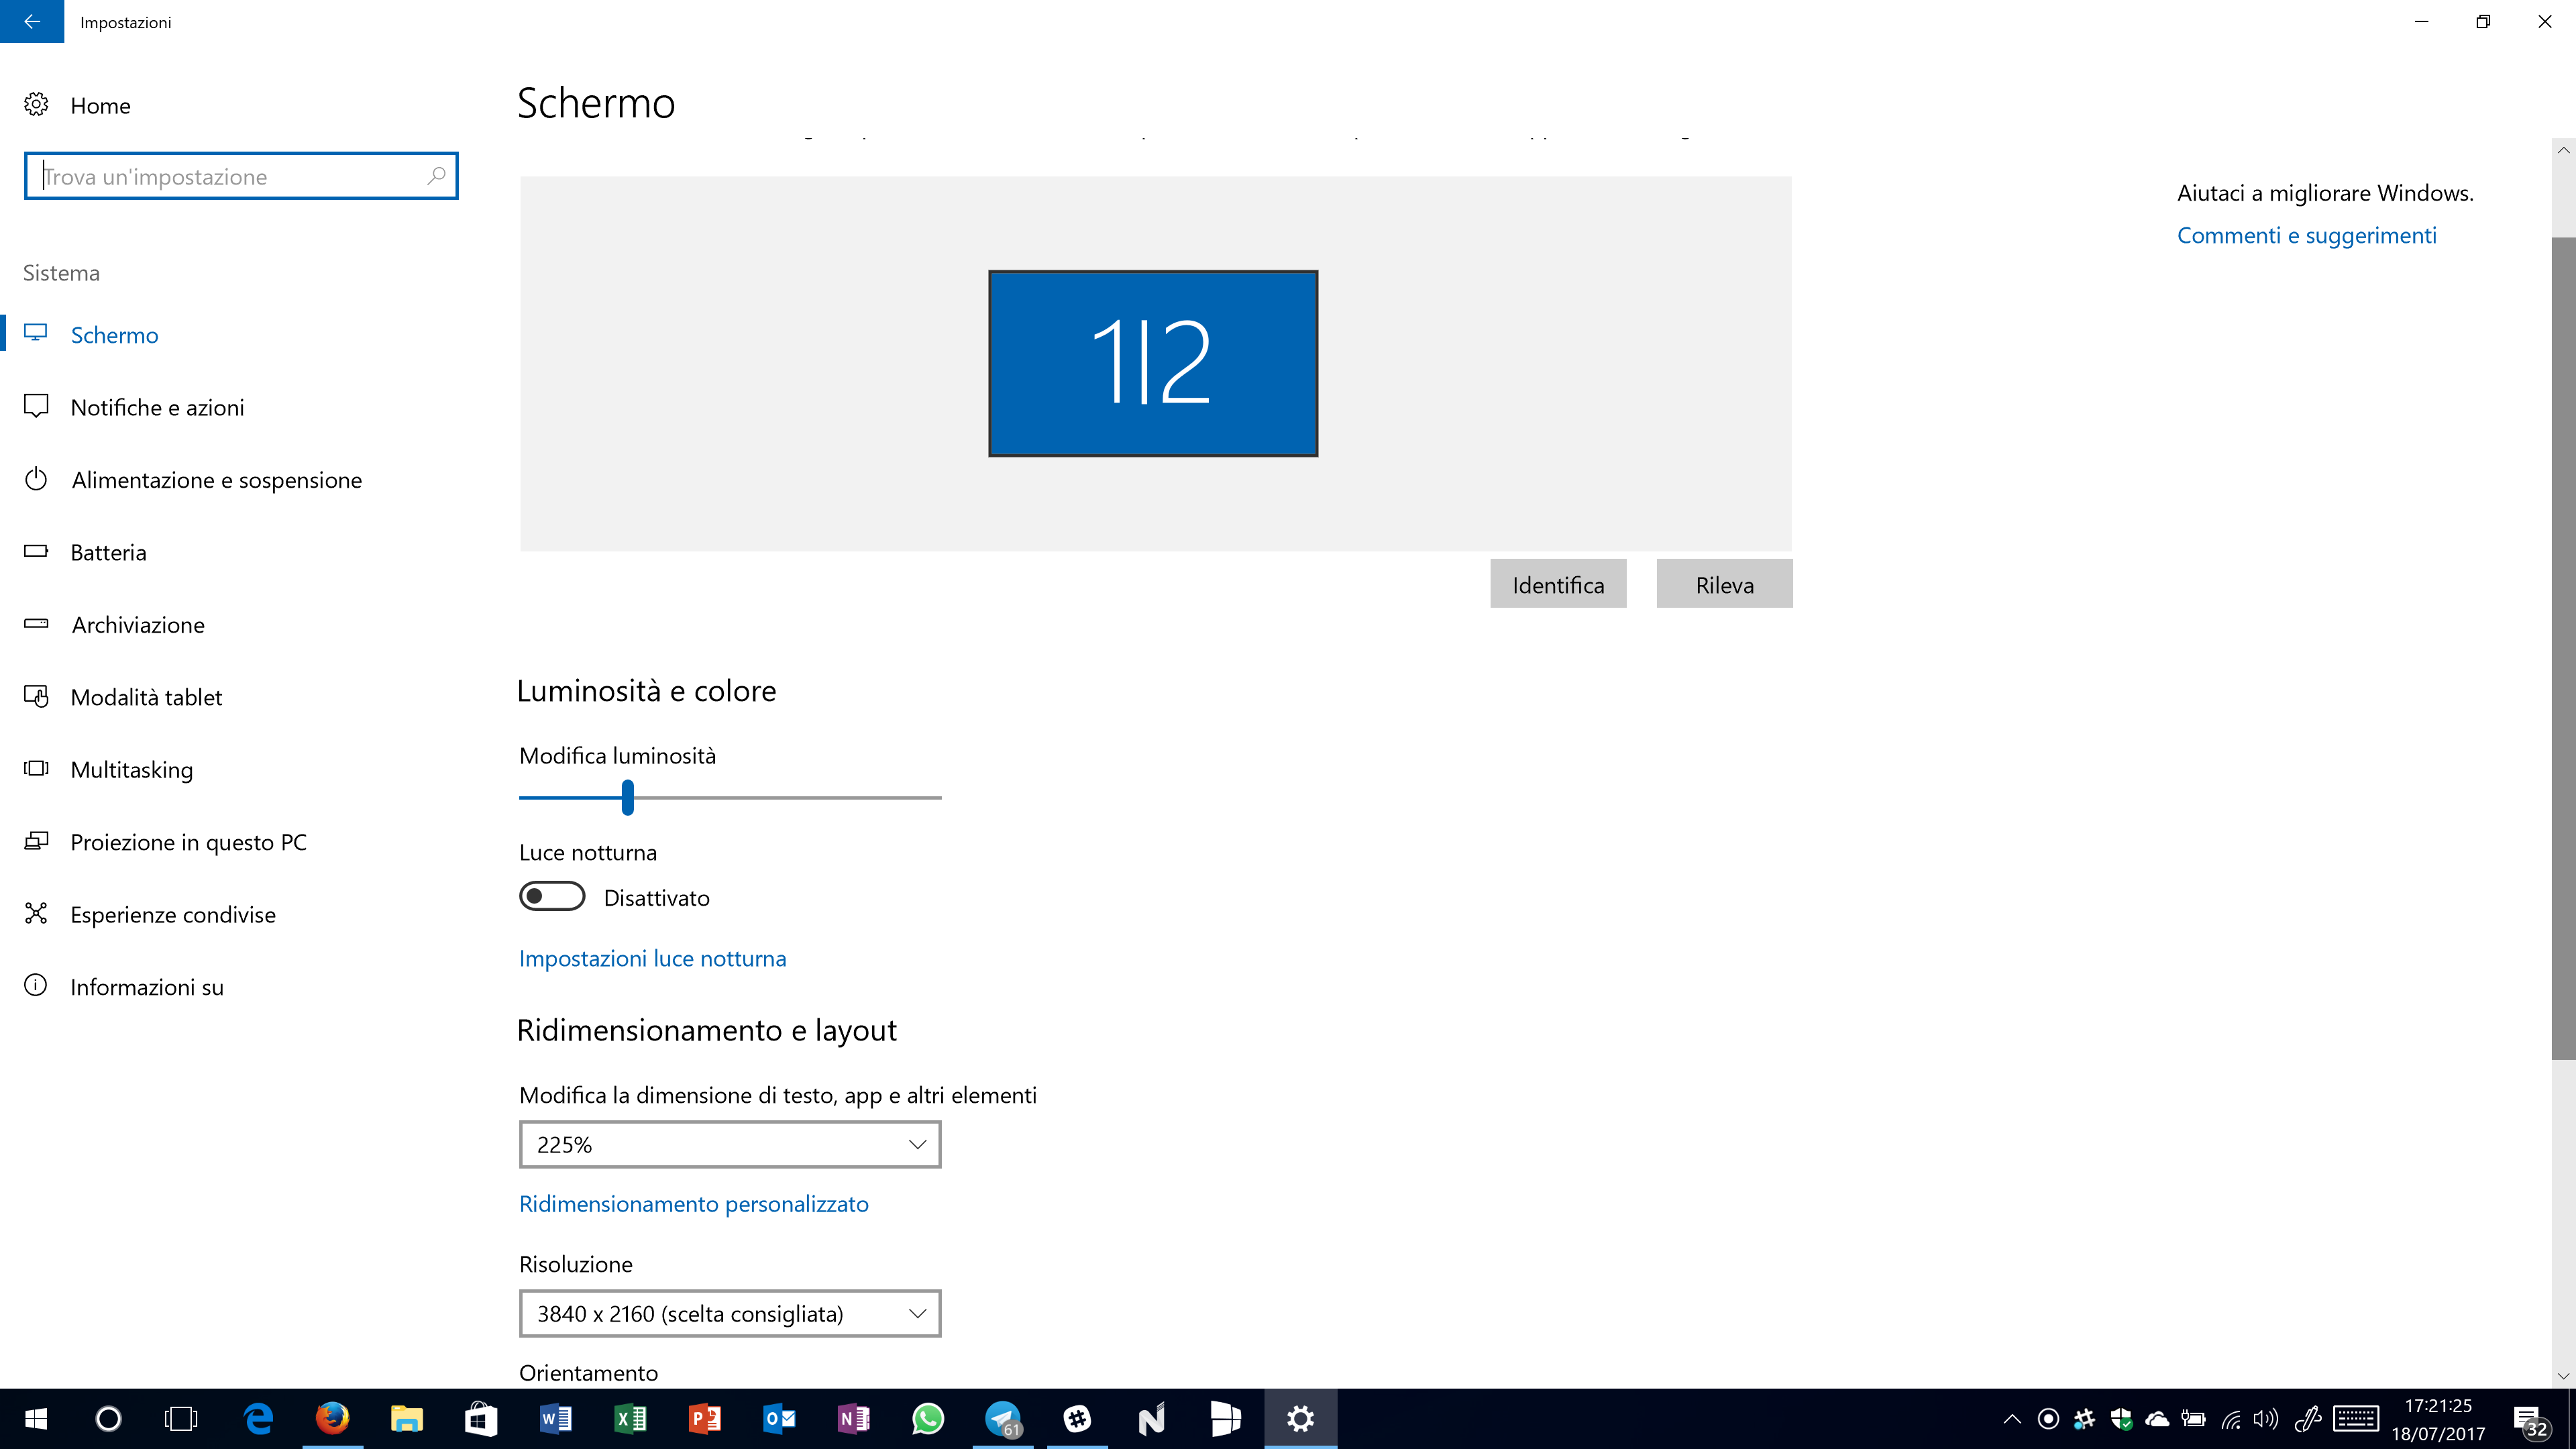Show hidden system tray icons

click(2012, 1418)
